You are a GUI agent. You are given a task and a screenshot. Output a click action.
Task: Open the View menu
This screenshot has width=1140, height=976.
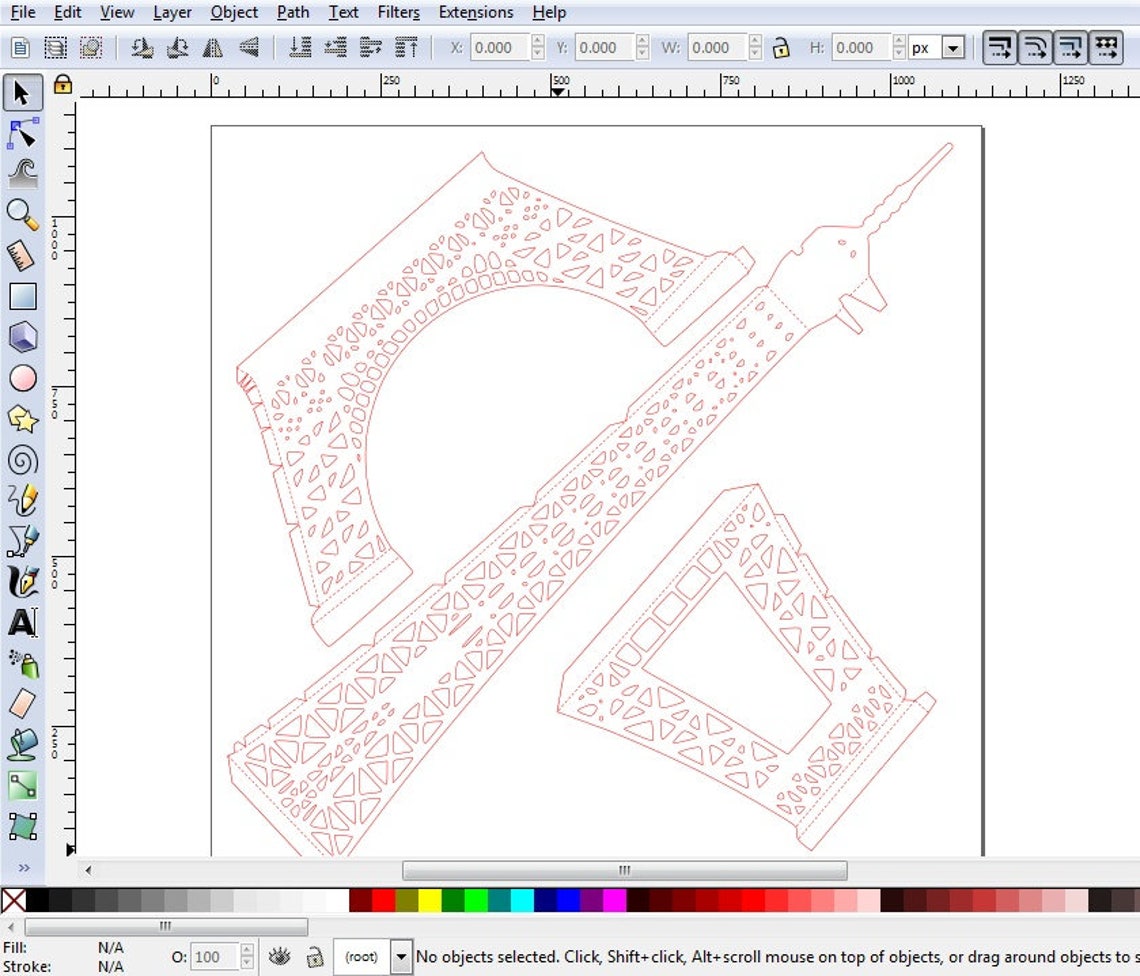[117, 12]
